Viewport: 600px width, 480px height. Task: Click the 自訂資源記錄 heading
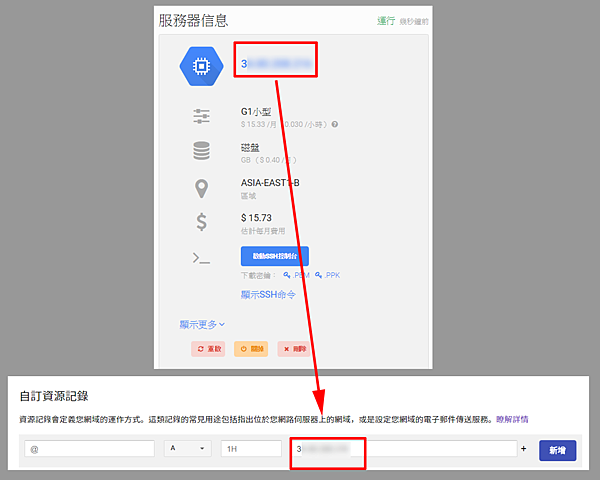[x=54, y=396]
